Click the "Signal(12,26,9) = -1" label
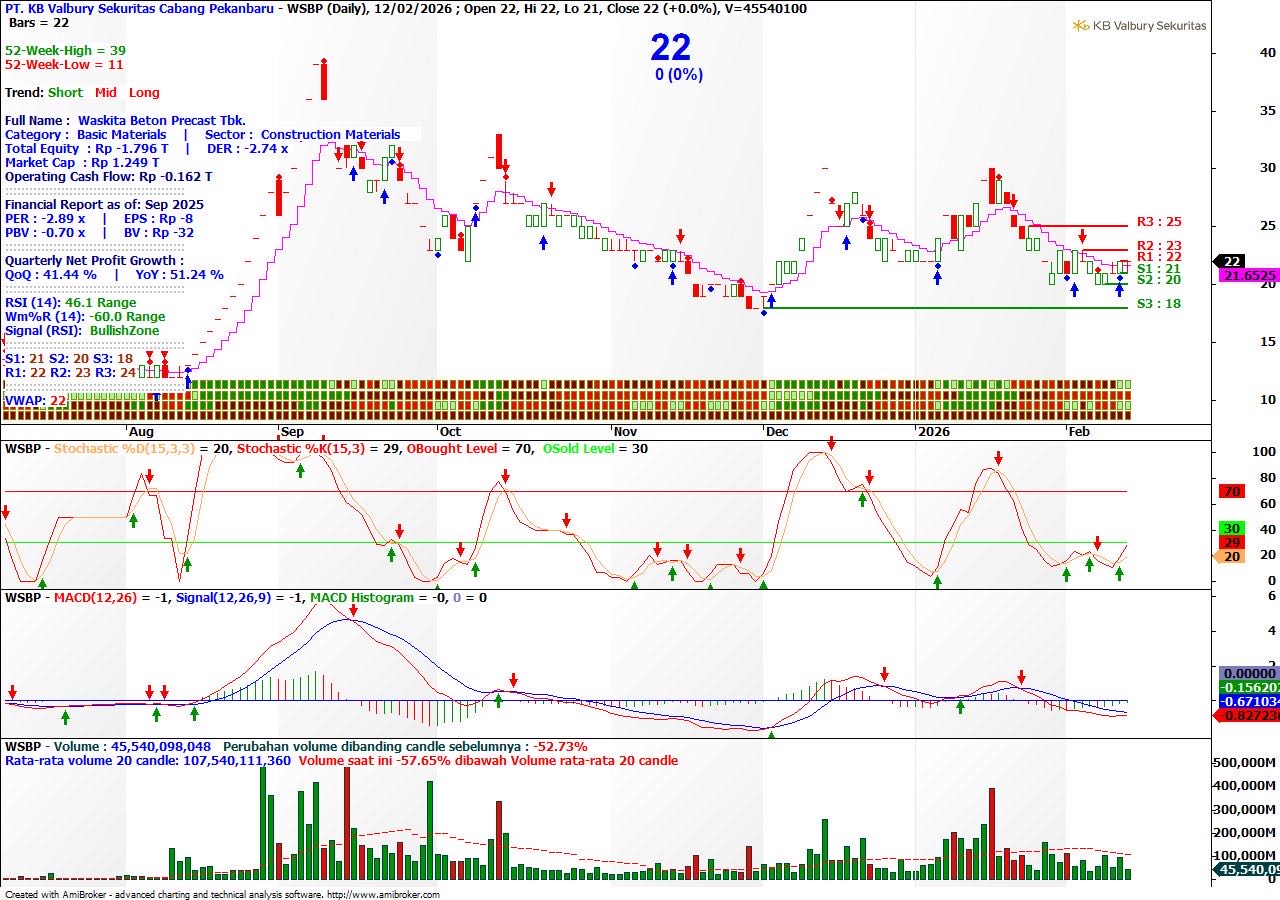1280x900 pixels. [x=239, y=598]
